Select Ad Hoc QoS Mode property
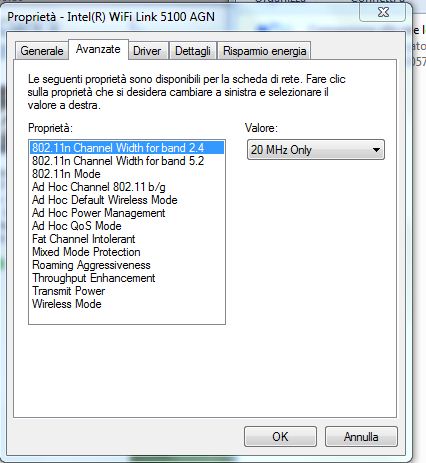426x463 pixels. click(127, 226)
